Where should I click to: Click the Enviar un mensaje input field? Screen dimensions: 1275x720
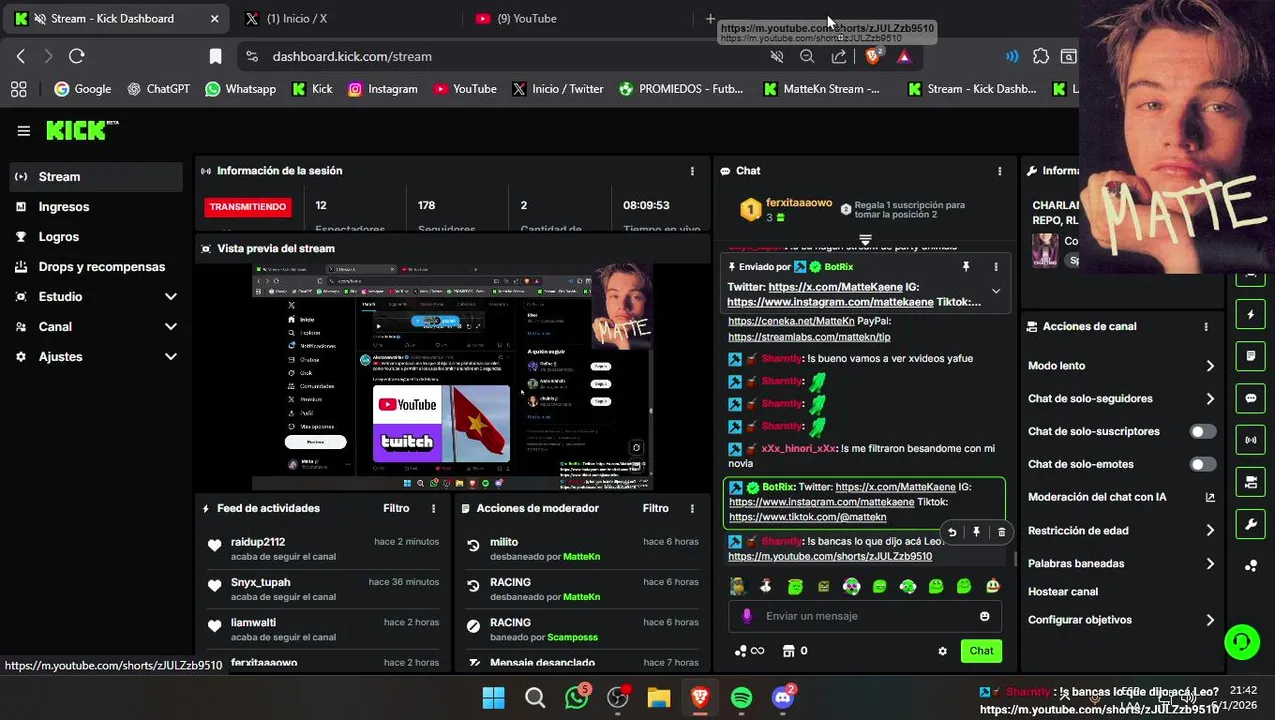865,616
